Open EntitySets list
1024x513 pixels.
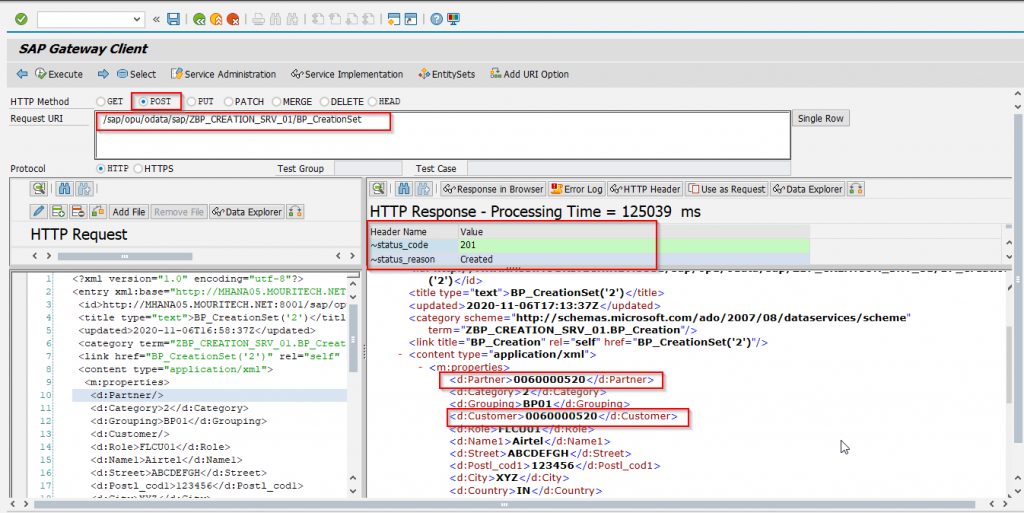pyautogui.click(x=447, y=74)
